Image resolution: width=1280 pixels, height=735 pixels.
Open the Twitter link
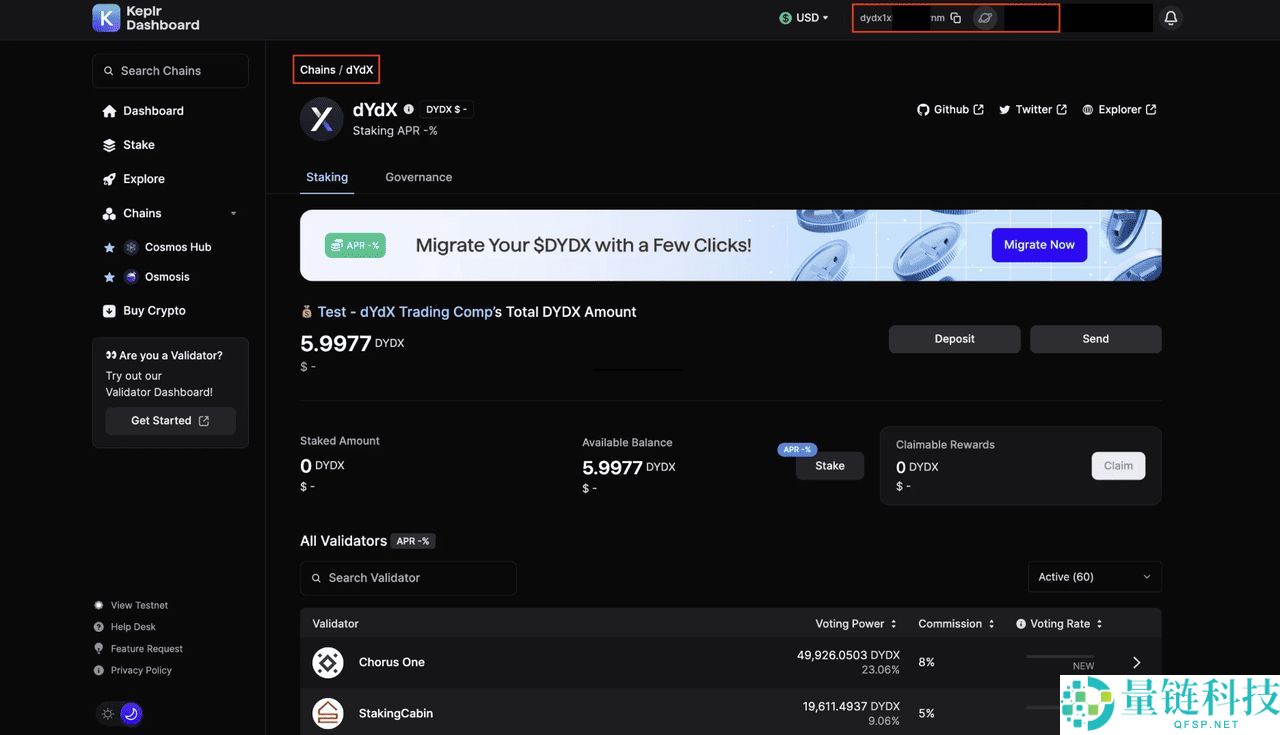point(1033,110)
